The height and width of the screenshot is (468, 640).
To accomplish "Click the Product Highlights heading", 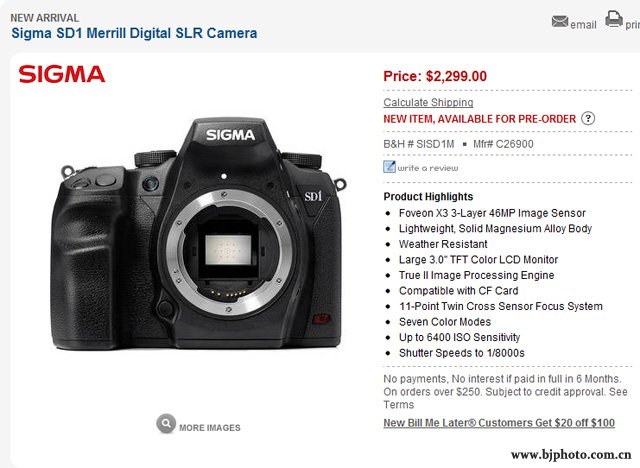I will pyautogui.click(x=428, y=197).
